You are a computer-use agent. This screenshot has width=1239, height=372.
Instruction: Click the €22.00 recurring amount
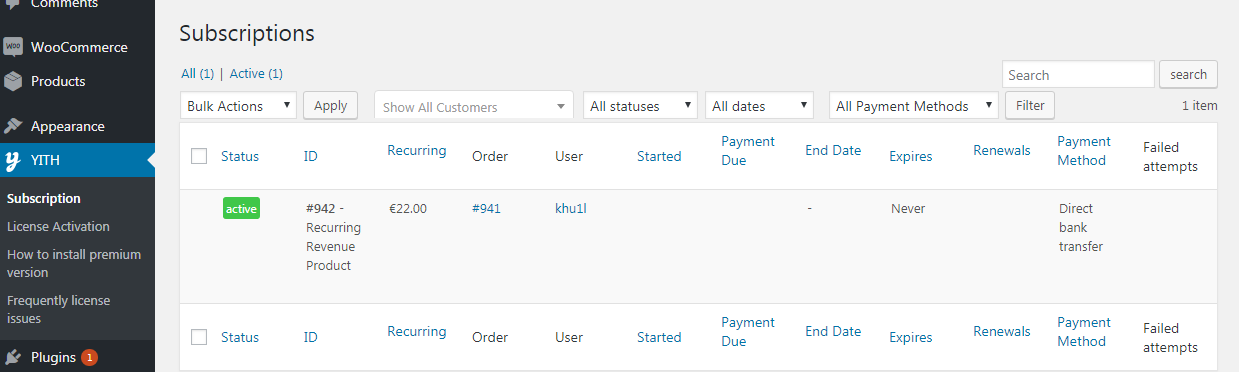click(408, 208)
